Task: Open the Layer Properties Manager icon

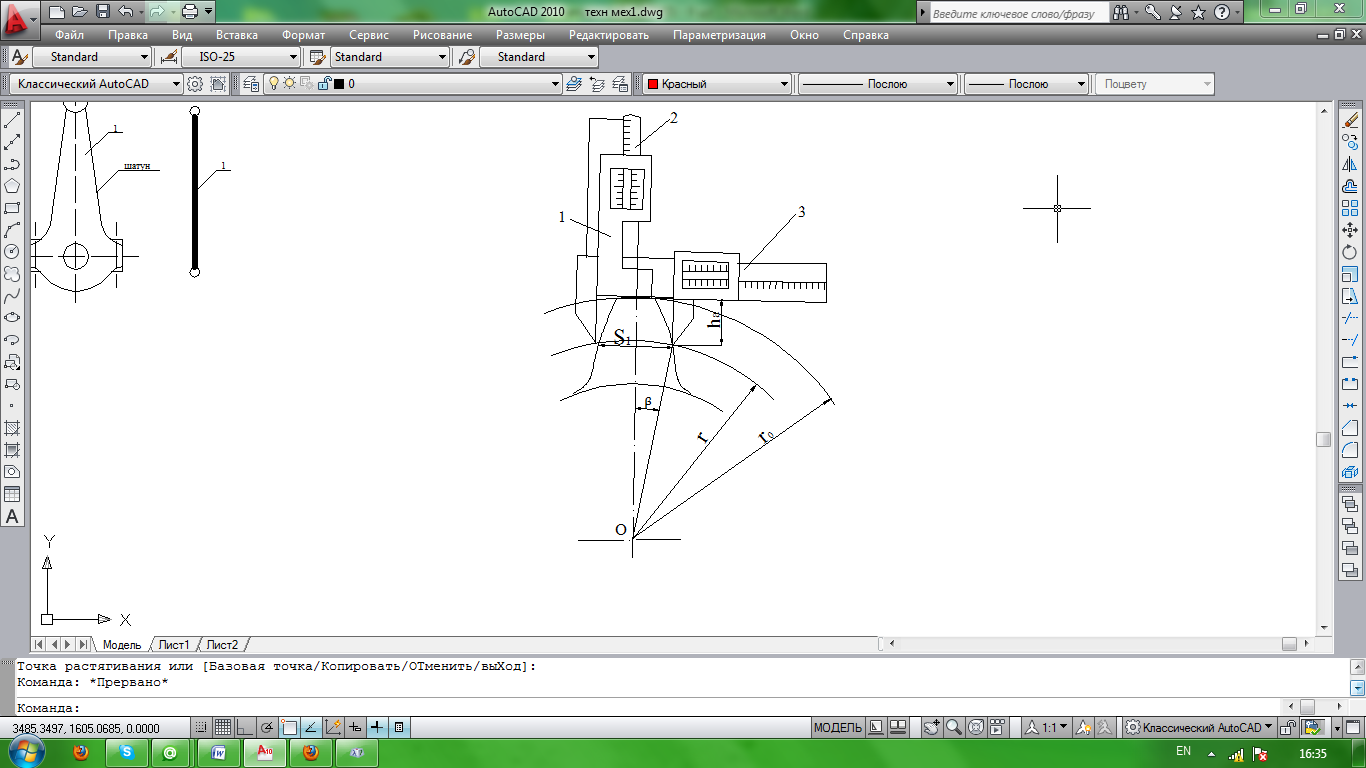Action: tap(250, 84)
